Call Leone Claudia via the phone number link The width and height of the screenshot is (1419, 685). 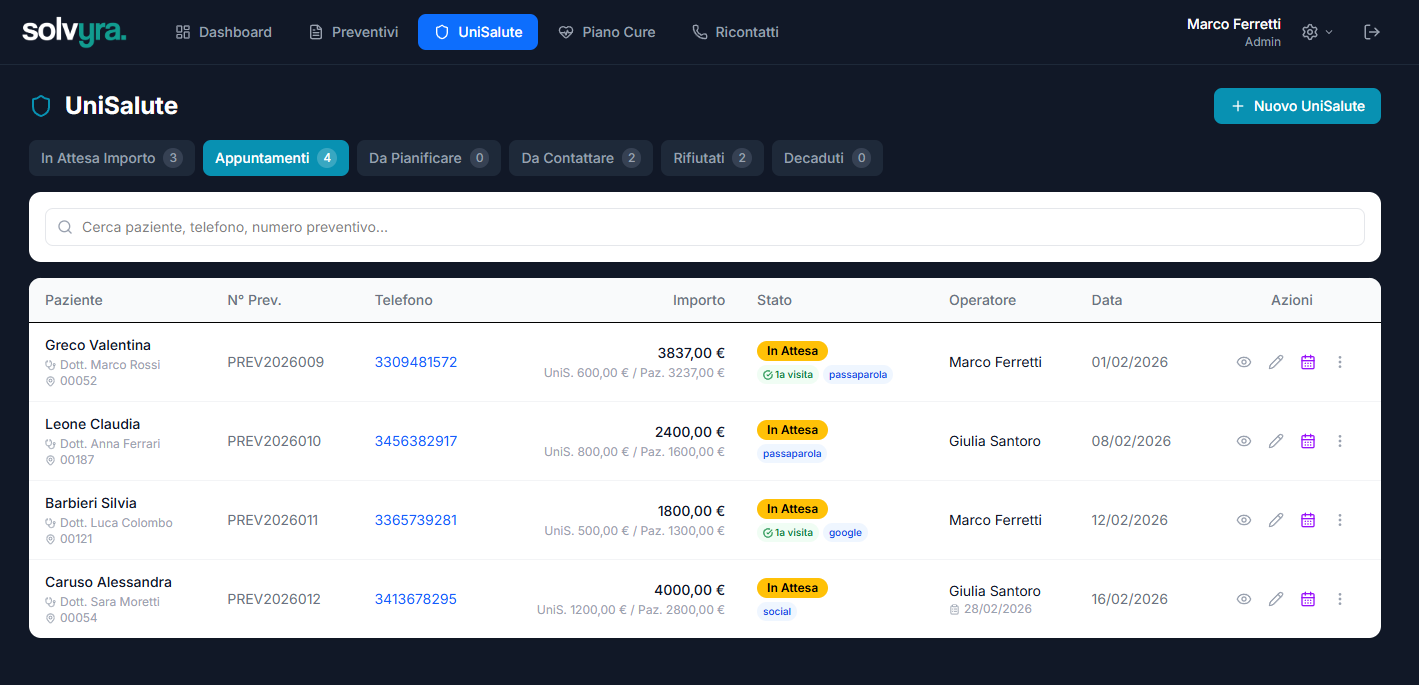pyautogui.click(x=417, y=441)
